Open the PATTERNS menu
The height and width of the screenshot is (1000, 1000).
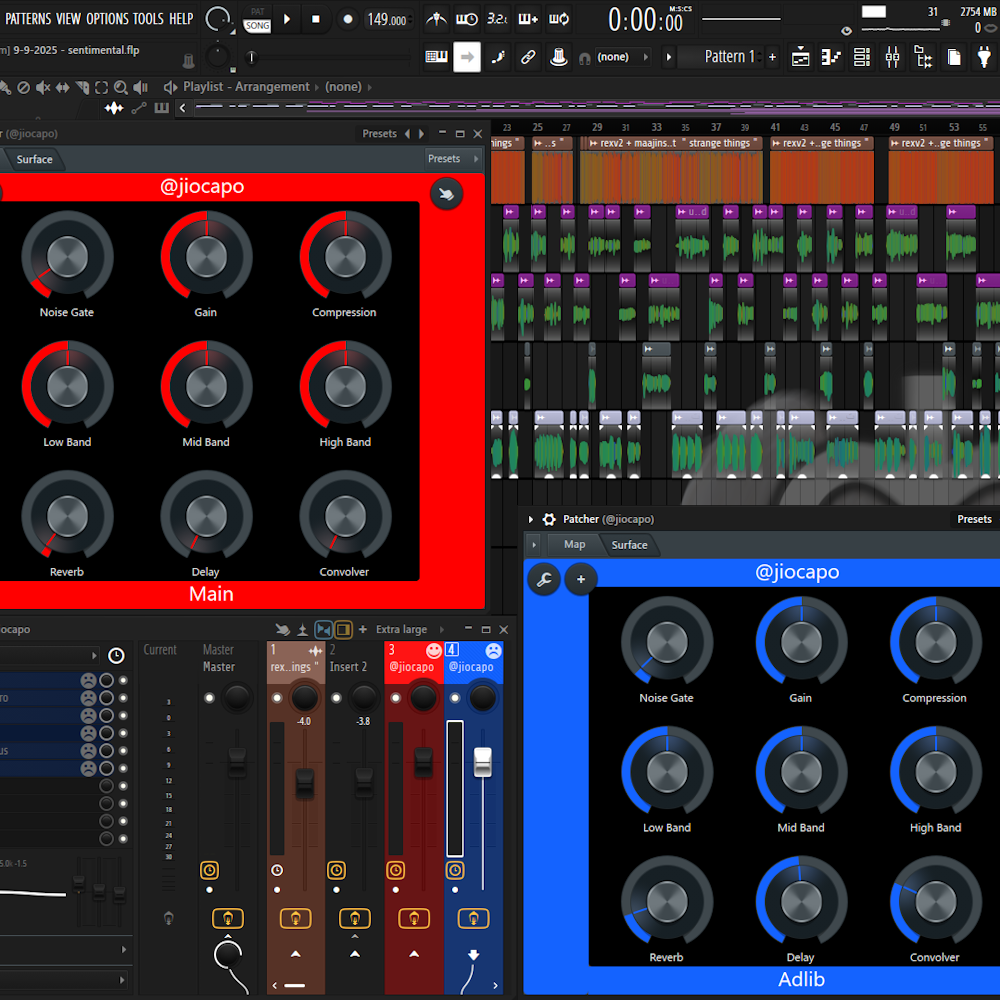coord(28,19)
